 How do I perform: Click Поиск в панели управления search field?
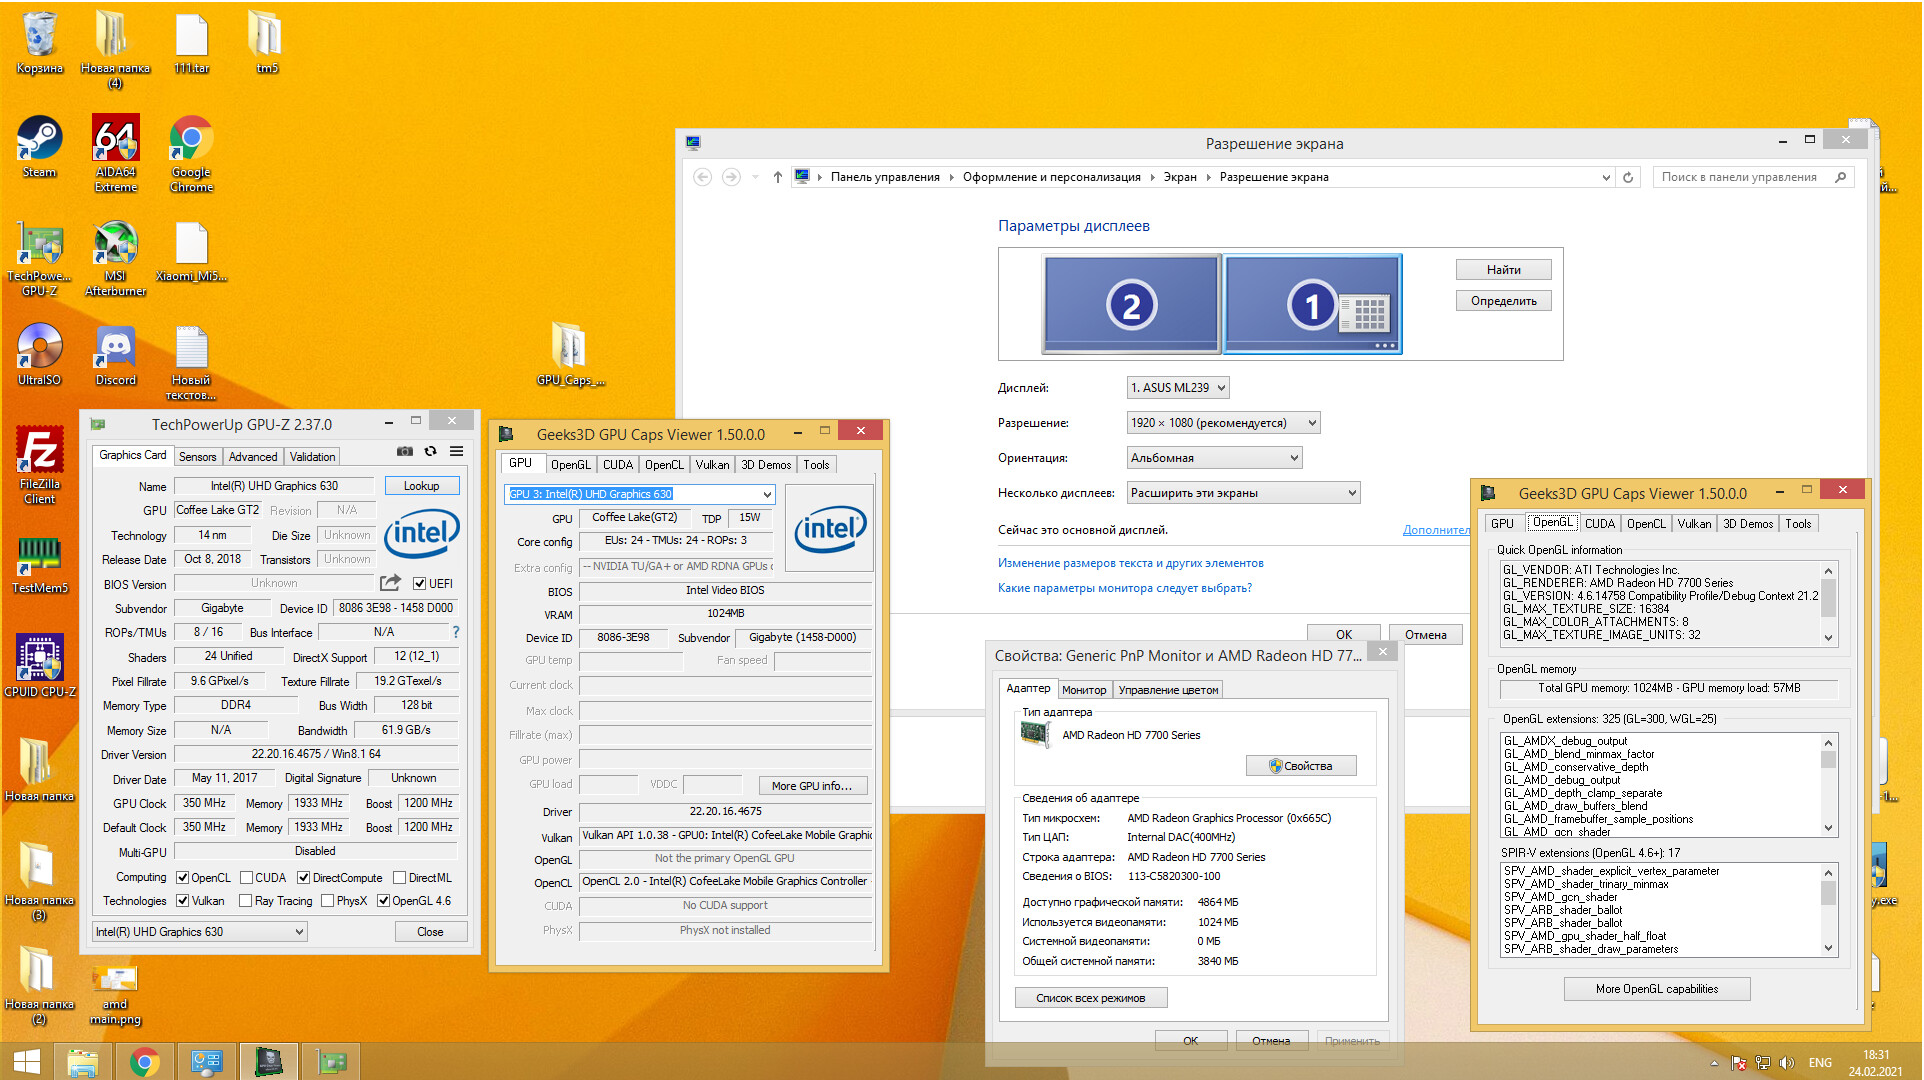tap(1753, 177)
